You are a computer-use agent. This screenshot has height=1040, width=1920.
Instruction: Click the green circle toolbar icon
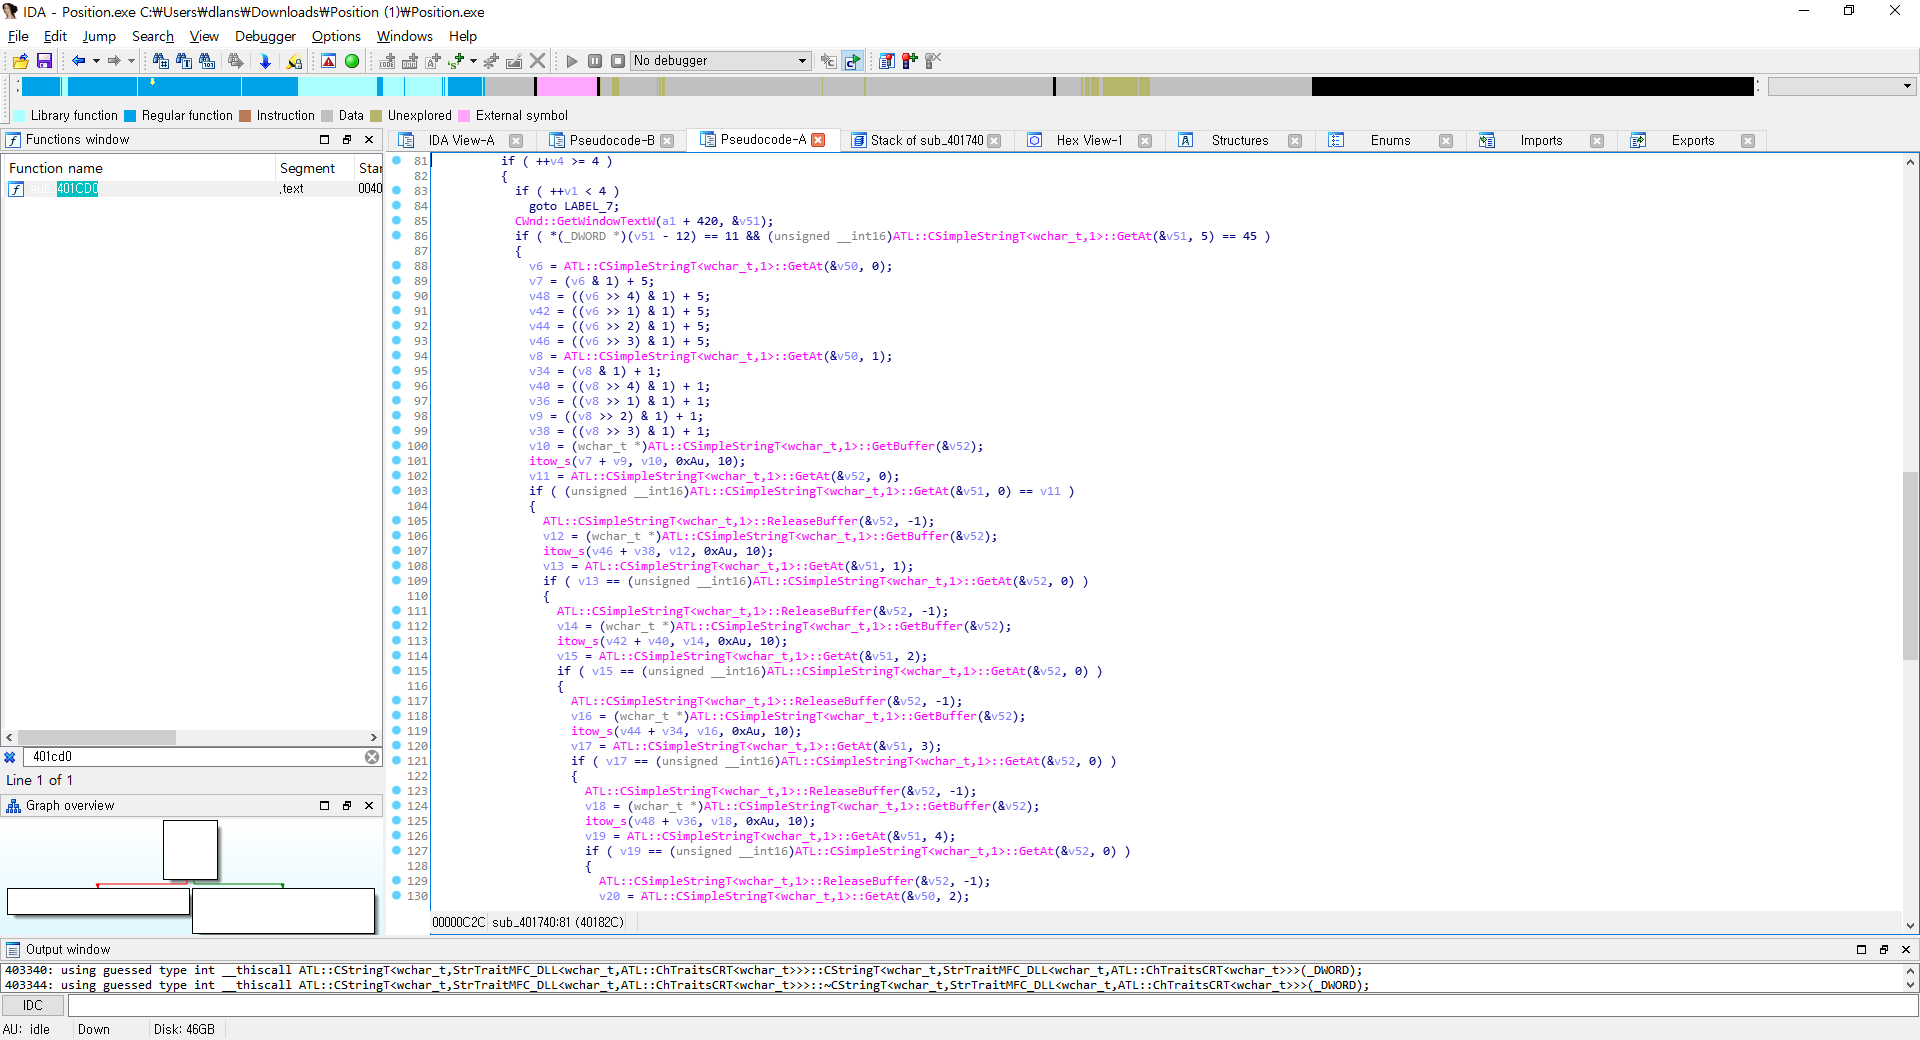(352, 61)
